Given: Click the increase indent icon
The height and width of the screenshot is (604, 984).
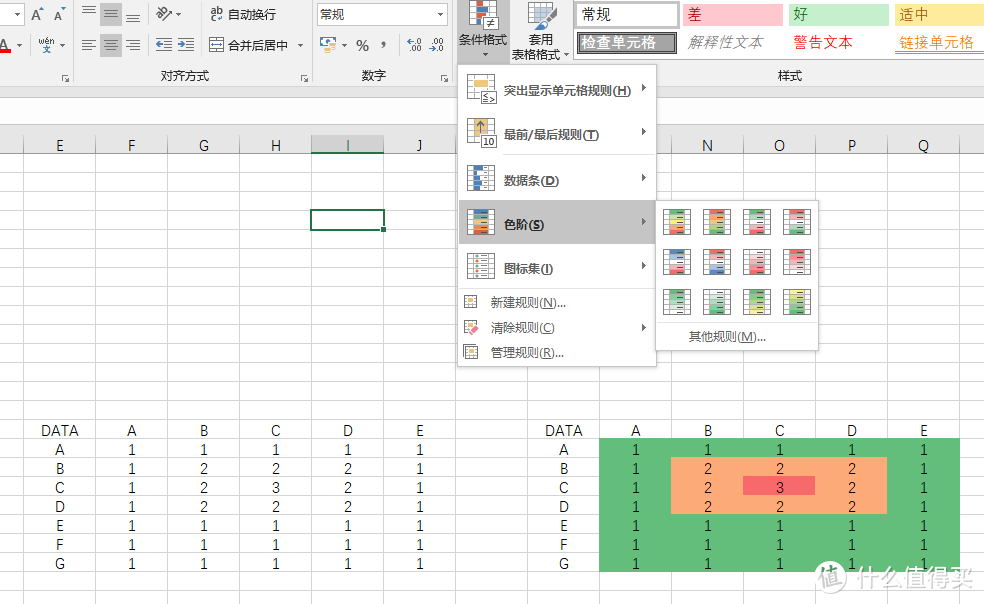Looking at the screenshot, I should (x=162, y=45).
